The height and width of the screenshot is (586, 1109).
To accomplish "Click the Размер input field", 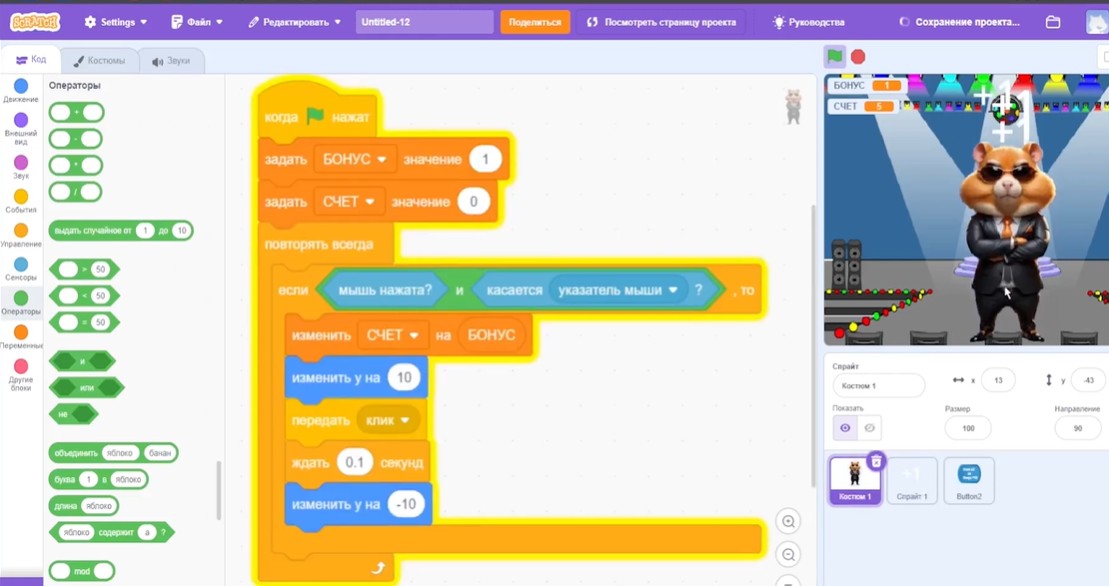I will coord(968,428).
